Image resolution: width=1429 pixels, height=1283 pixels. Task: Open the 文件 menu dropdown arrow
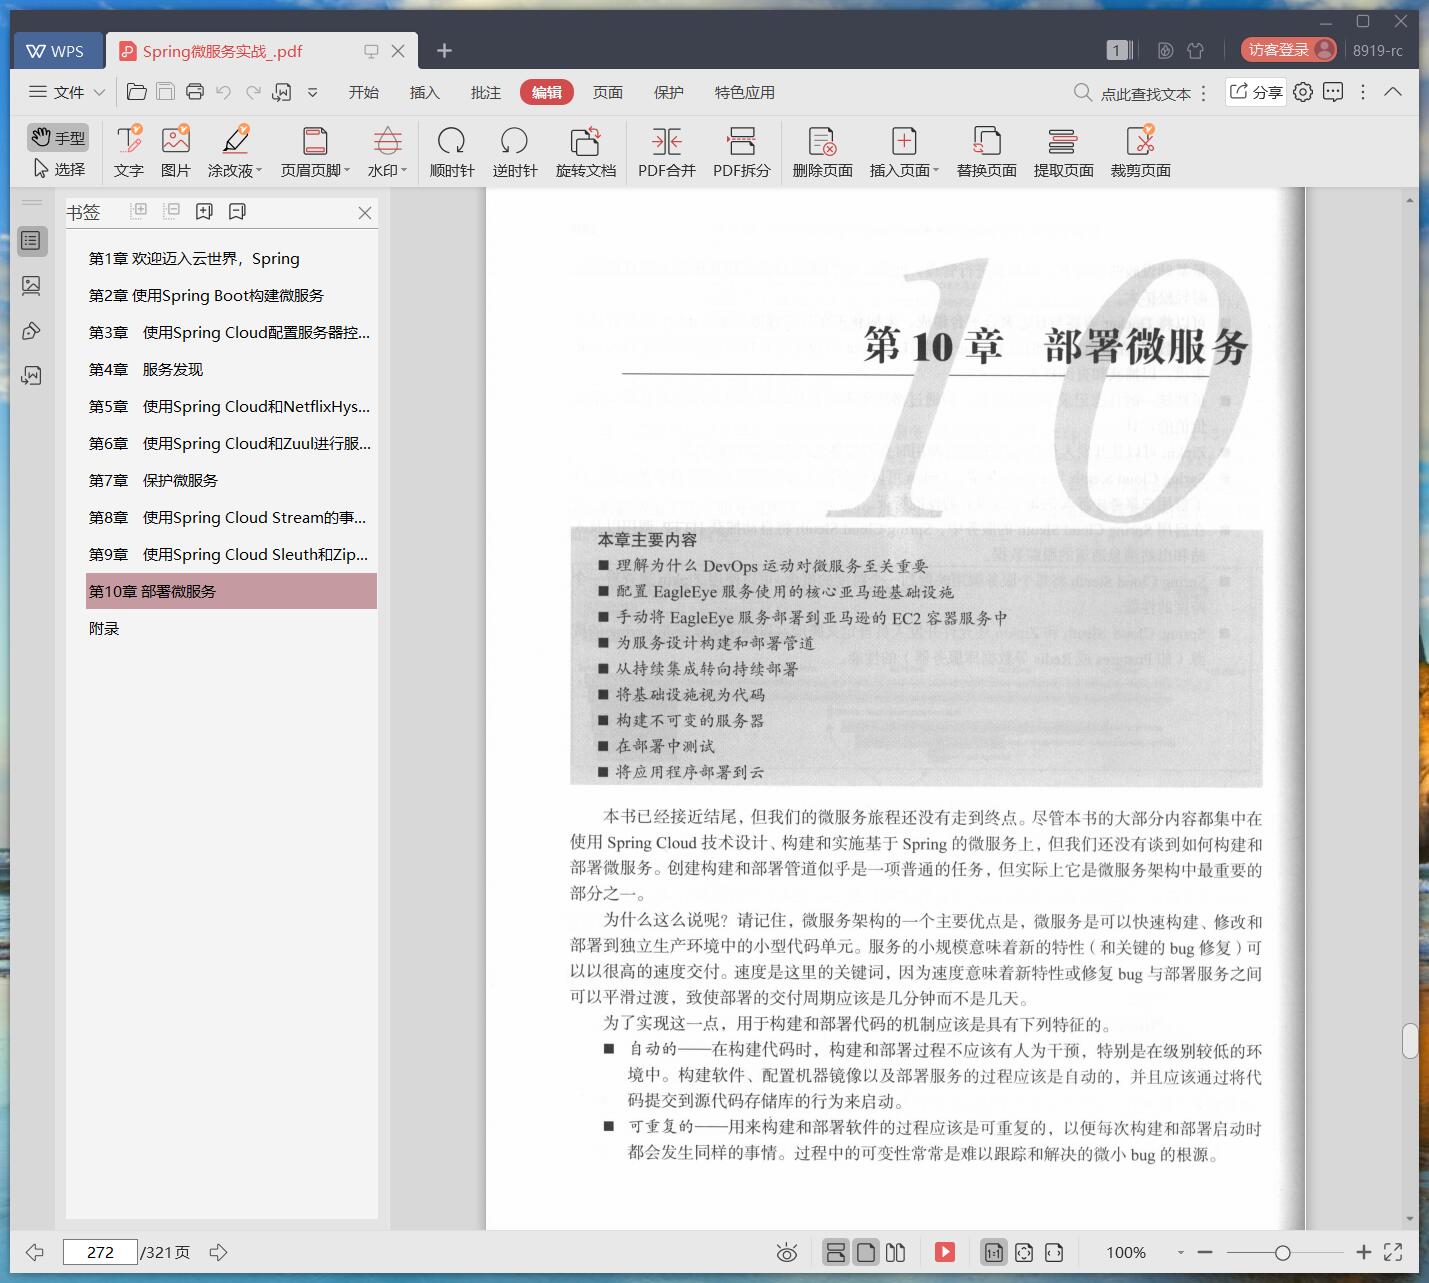[99, 92]
